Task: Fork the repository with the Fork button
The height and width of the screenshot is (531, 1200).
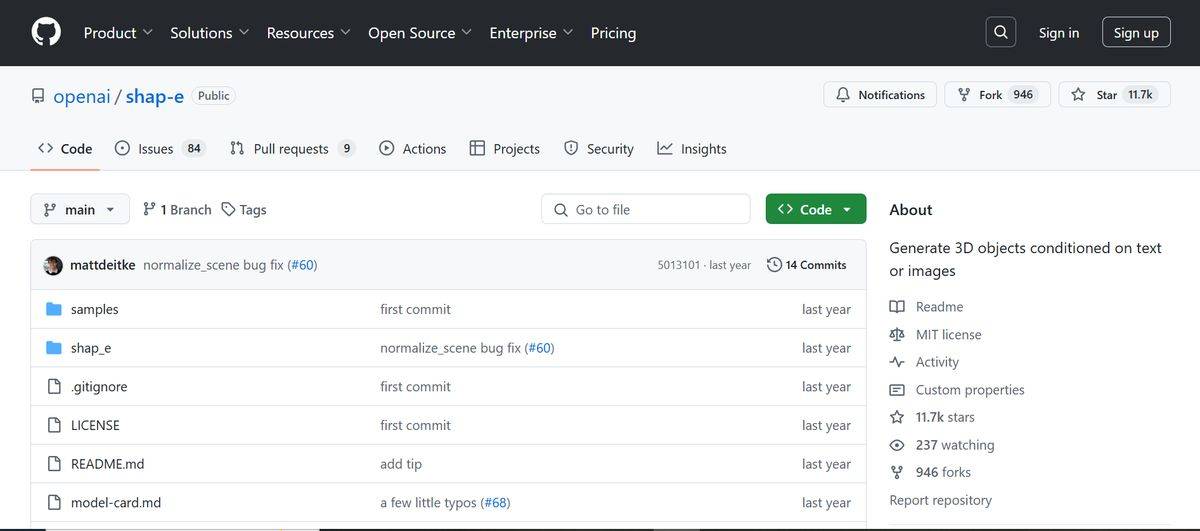Action: [x=997, y=95]
